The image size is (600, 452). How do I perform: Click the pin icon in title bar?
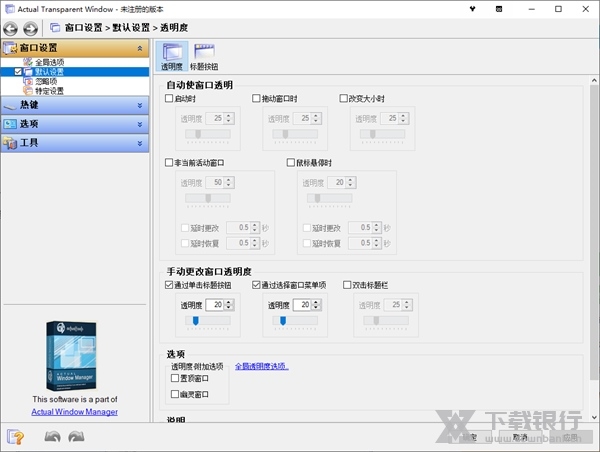[x=473, y=9]
